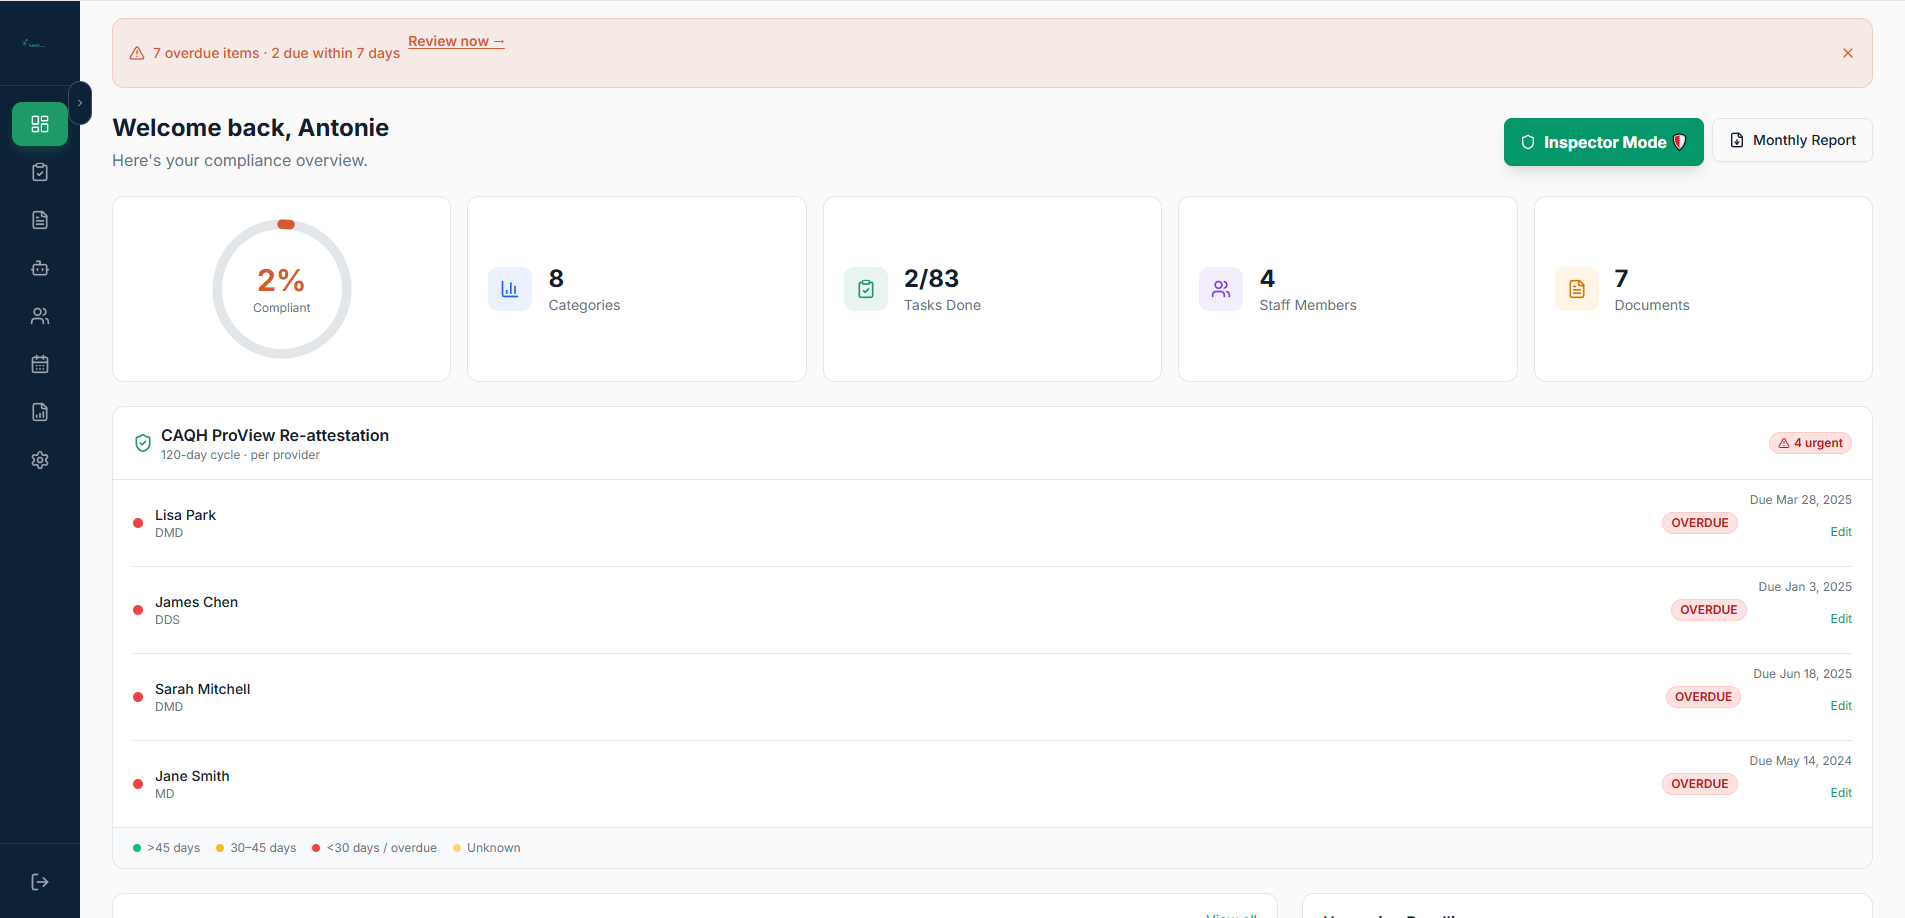Viewport: 1905px width, 918px height.
Task: Click the CAQH shield check icon
Action: [x=143, y=443]
